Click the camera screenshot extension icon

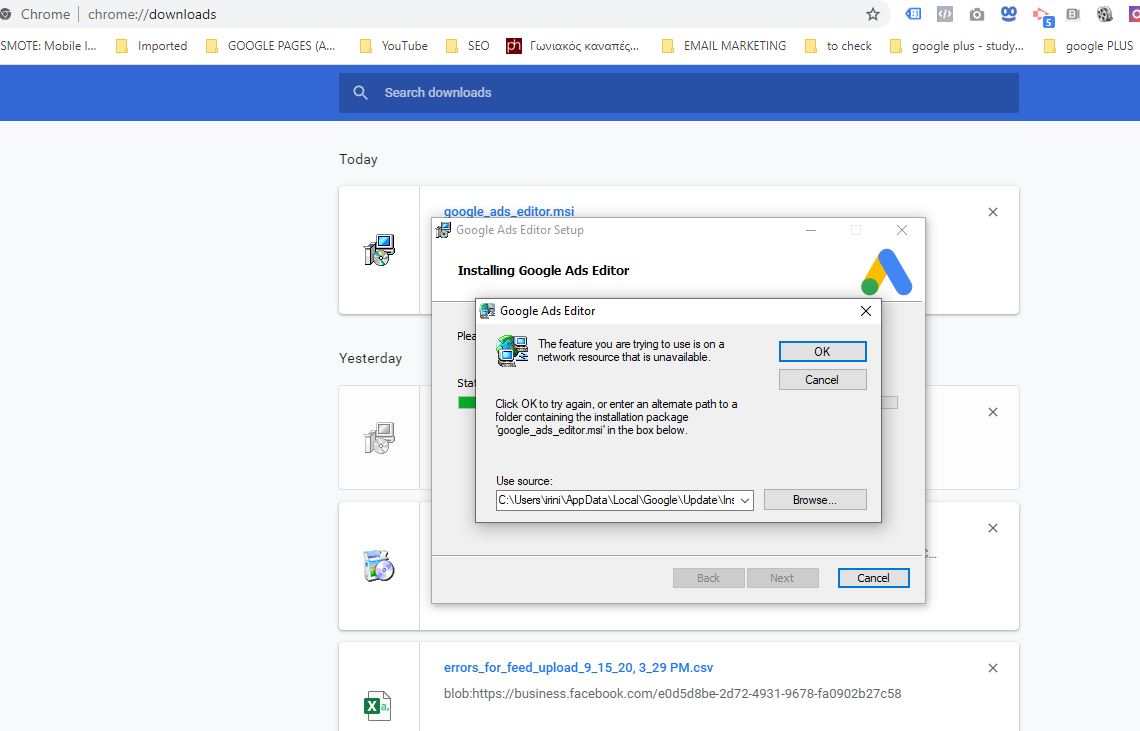[976, 15]
